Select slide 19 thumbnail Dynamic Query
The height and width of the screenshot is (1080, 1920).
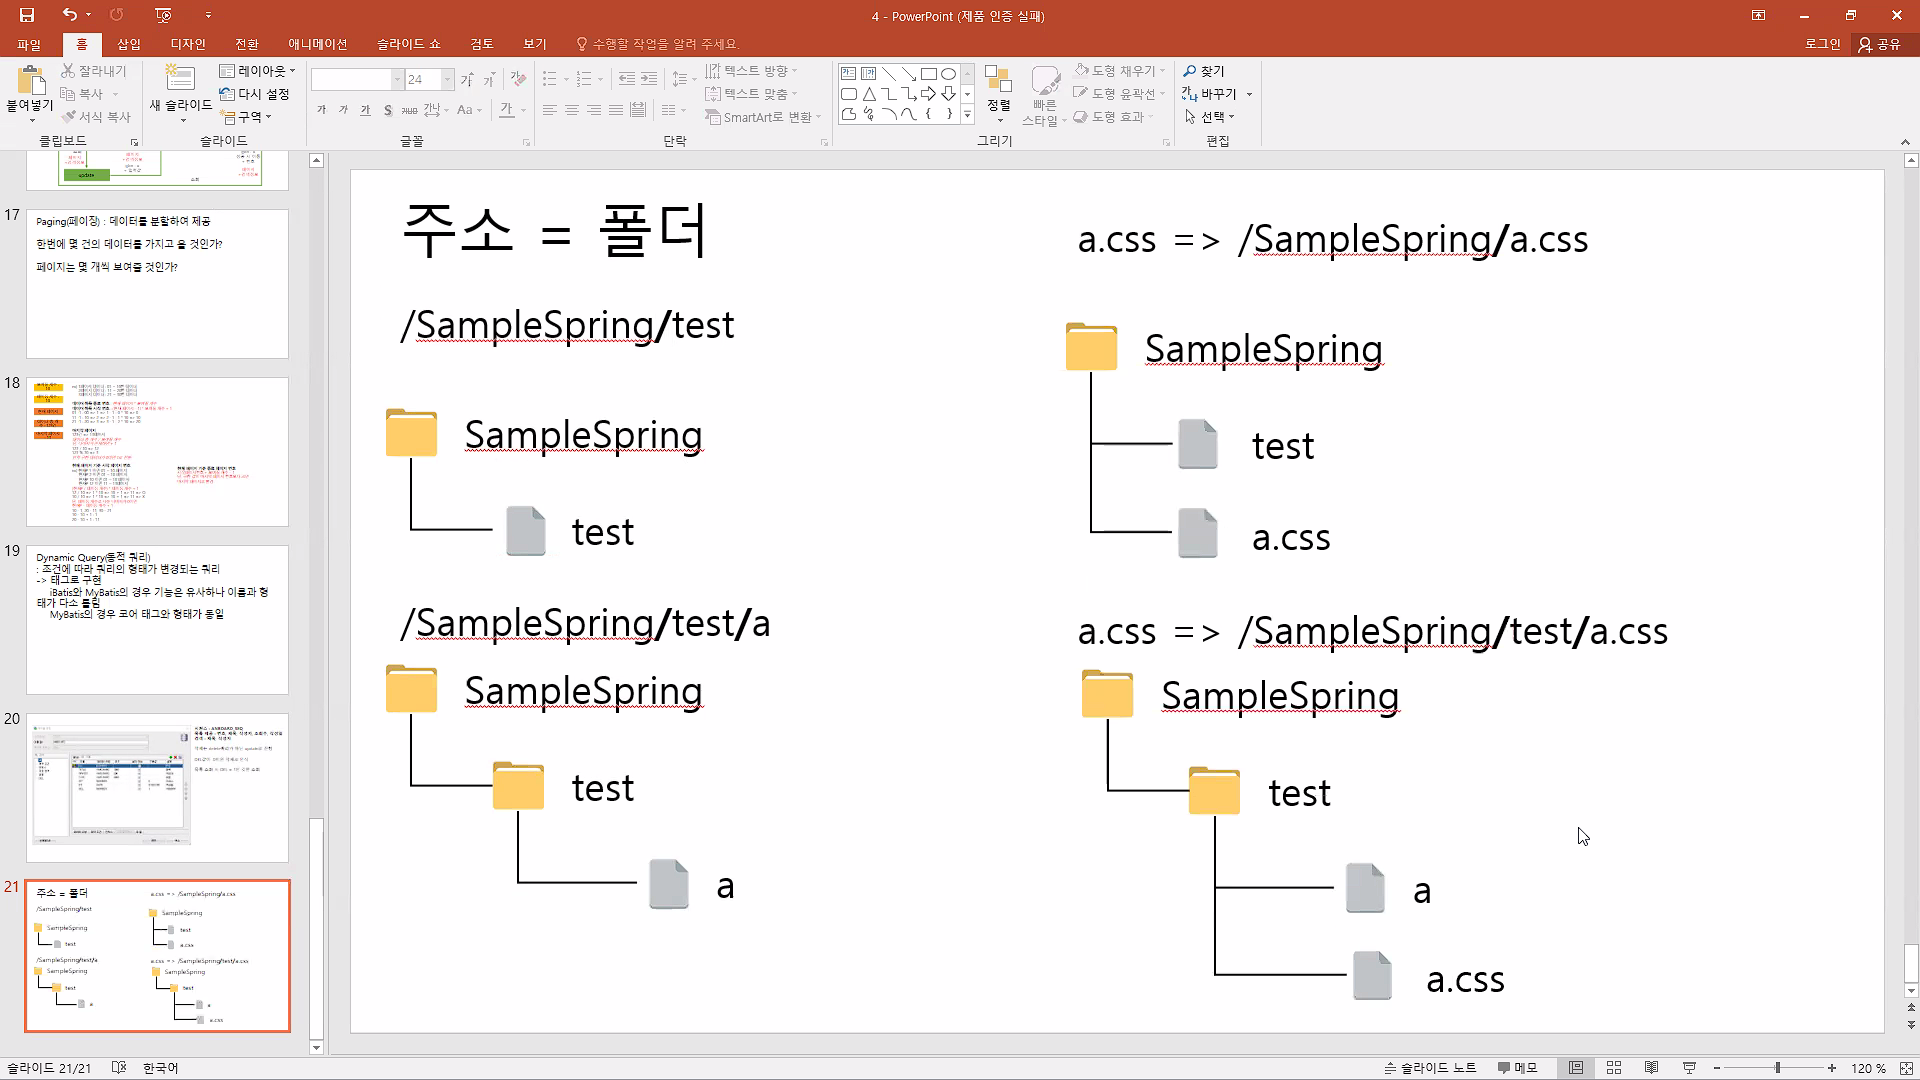157,620
